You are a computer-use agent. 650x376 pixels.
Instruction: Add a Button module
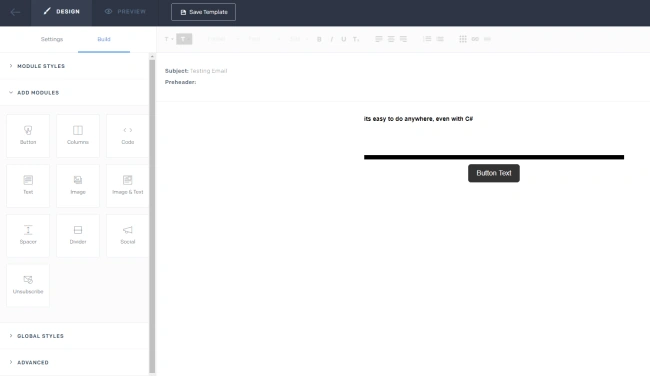point(28,136)
